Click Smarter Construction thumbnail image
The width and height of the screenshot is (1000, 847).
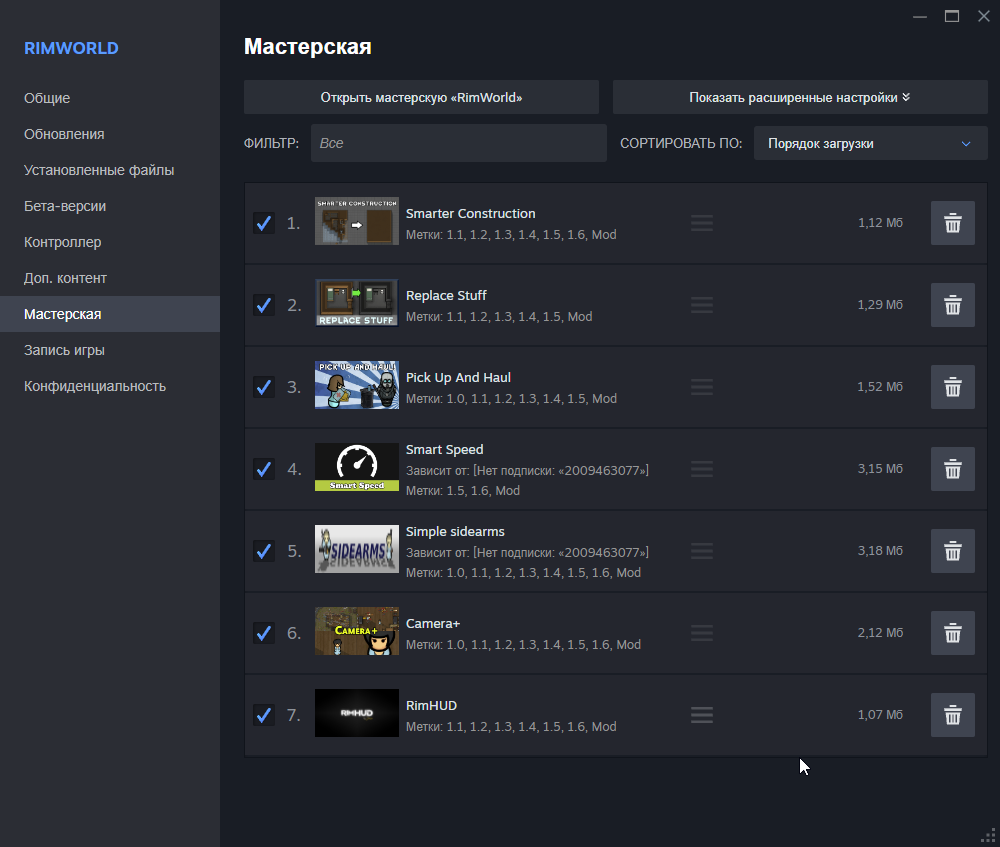pos(357,221)
